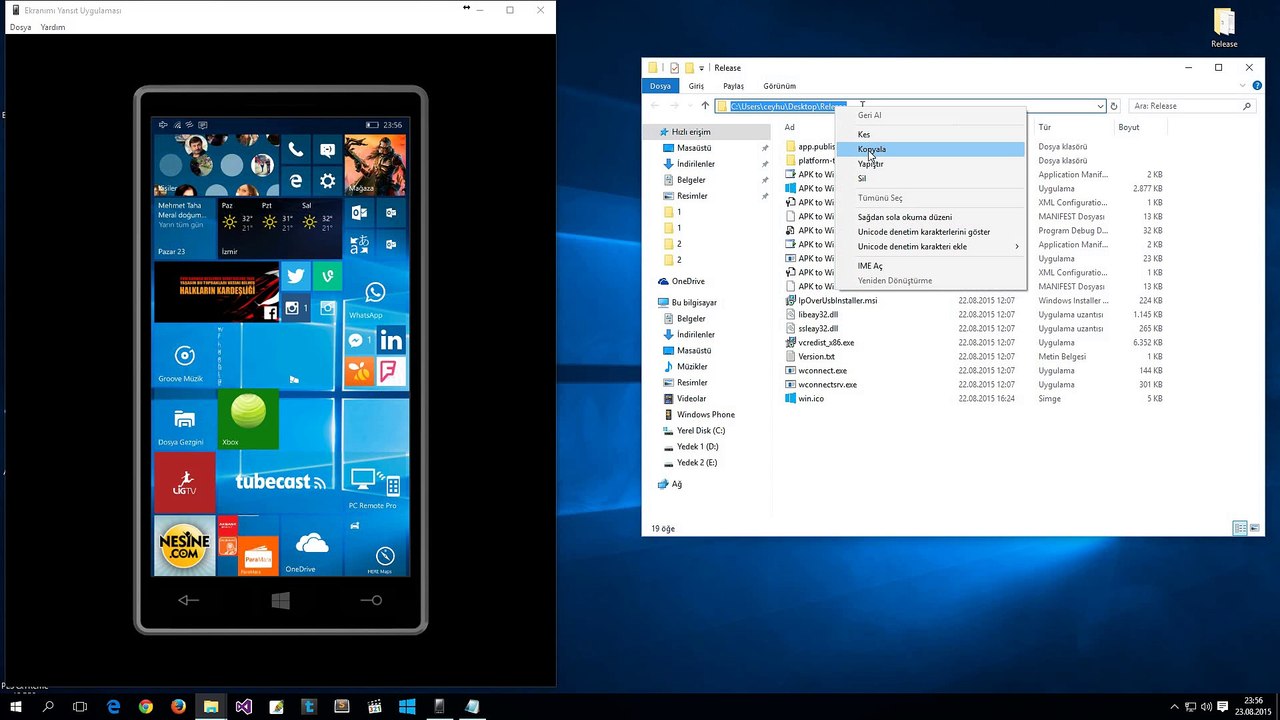Switch to details view layout icon
The image size is (1280, 720).
tap(1240, 528)
